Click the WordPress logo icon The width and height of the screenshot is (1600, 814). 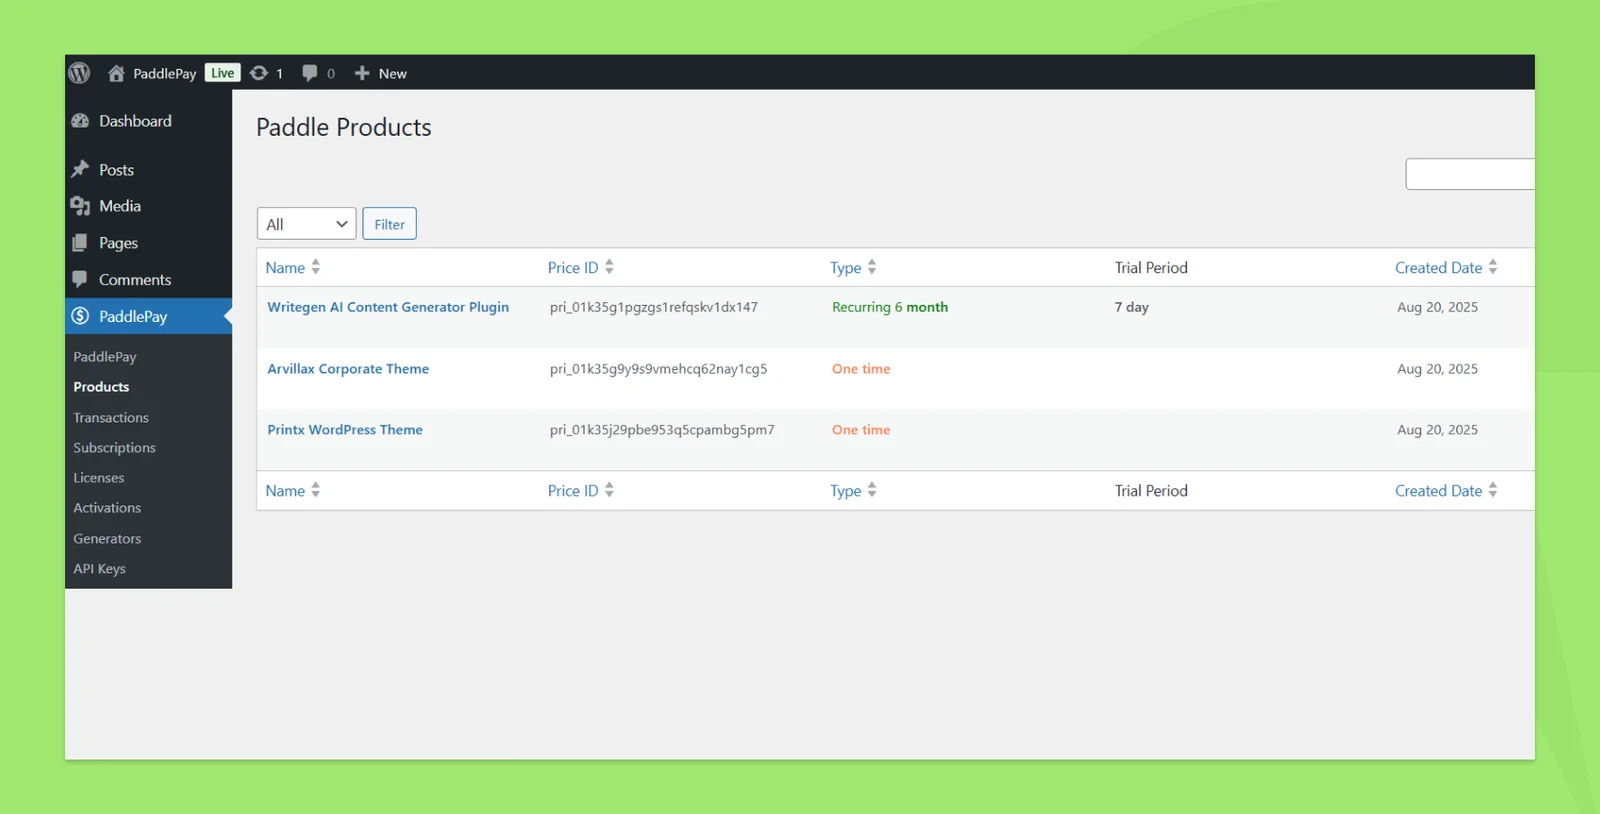tap(79, 73)
